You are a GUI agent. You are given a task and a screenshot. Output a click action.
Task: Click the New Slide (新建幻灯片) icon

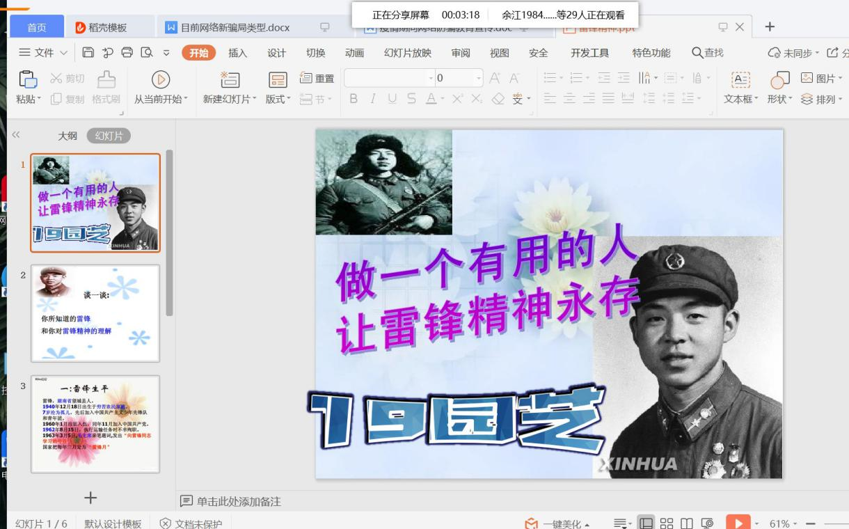coord(230,80)
